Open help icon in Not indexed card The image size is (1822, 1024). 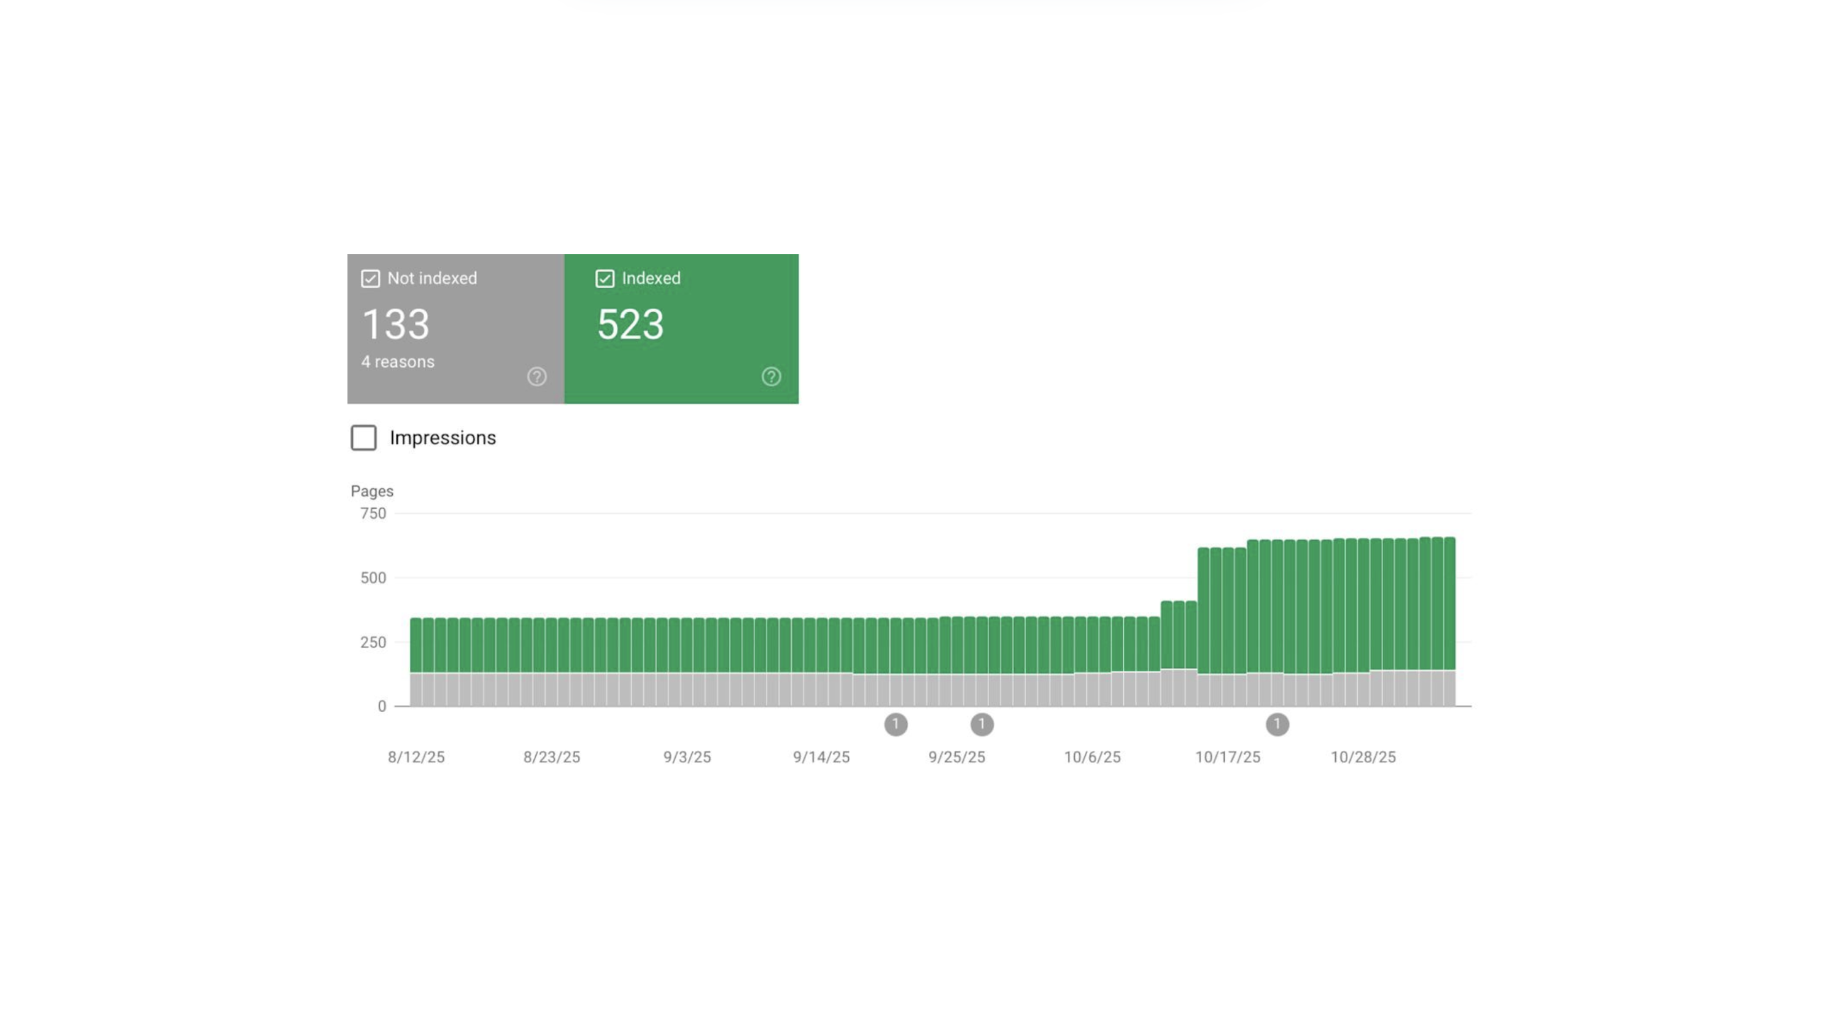point(537,377)
